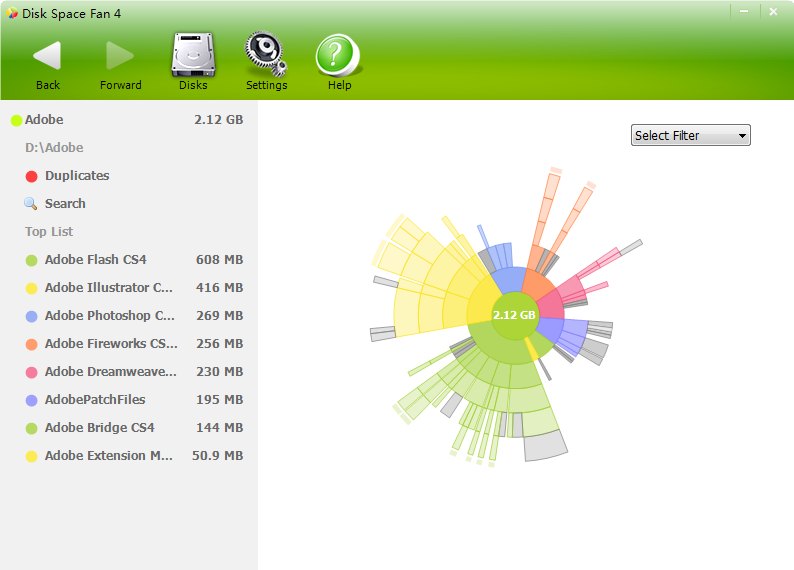This screenshot has width=794, height=570.
Task: Open Adobe Fireworks folder entry
Action: click(110, 344)
